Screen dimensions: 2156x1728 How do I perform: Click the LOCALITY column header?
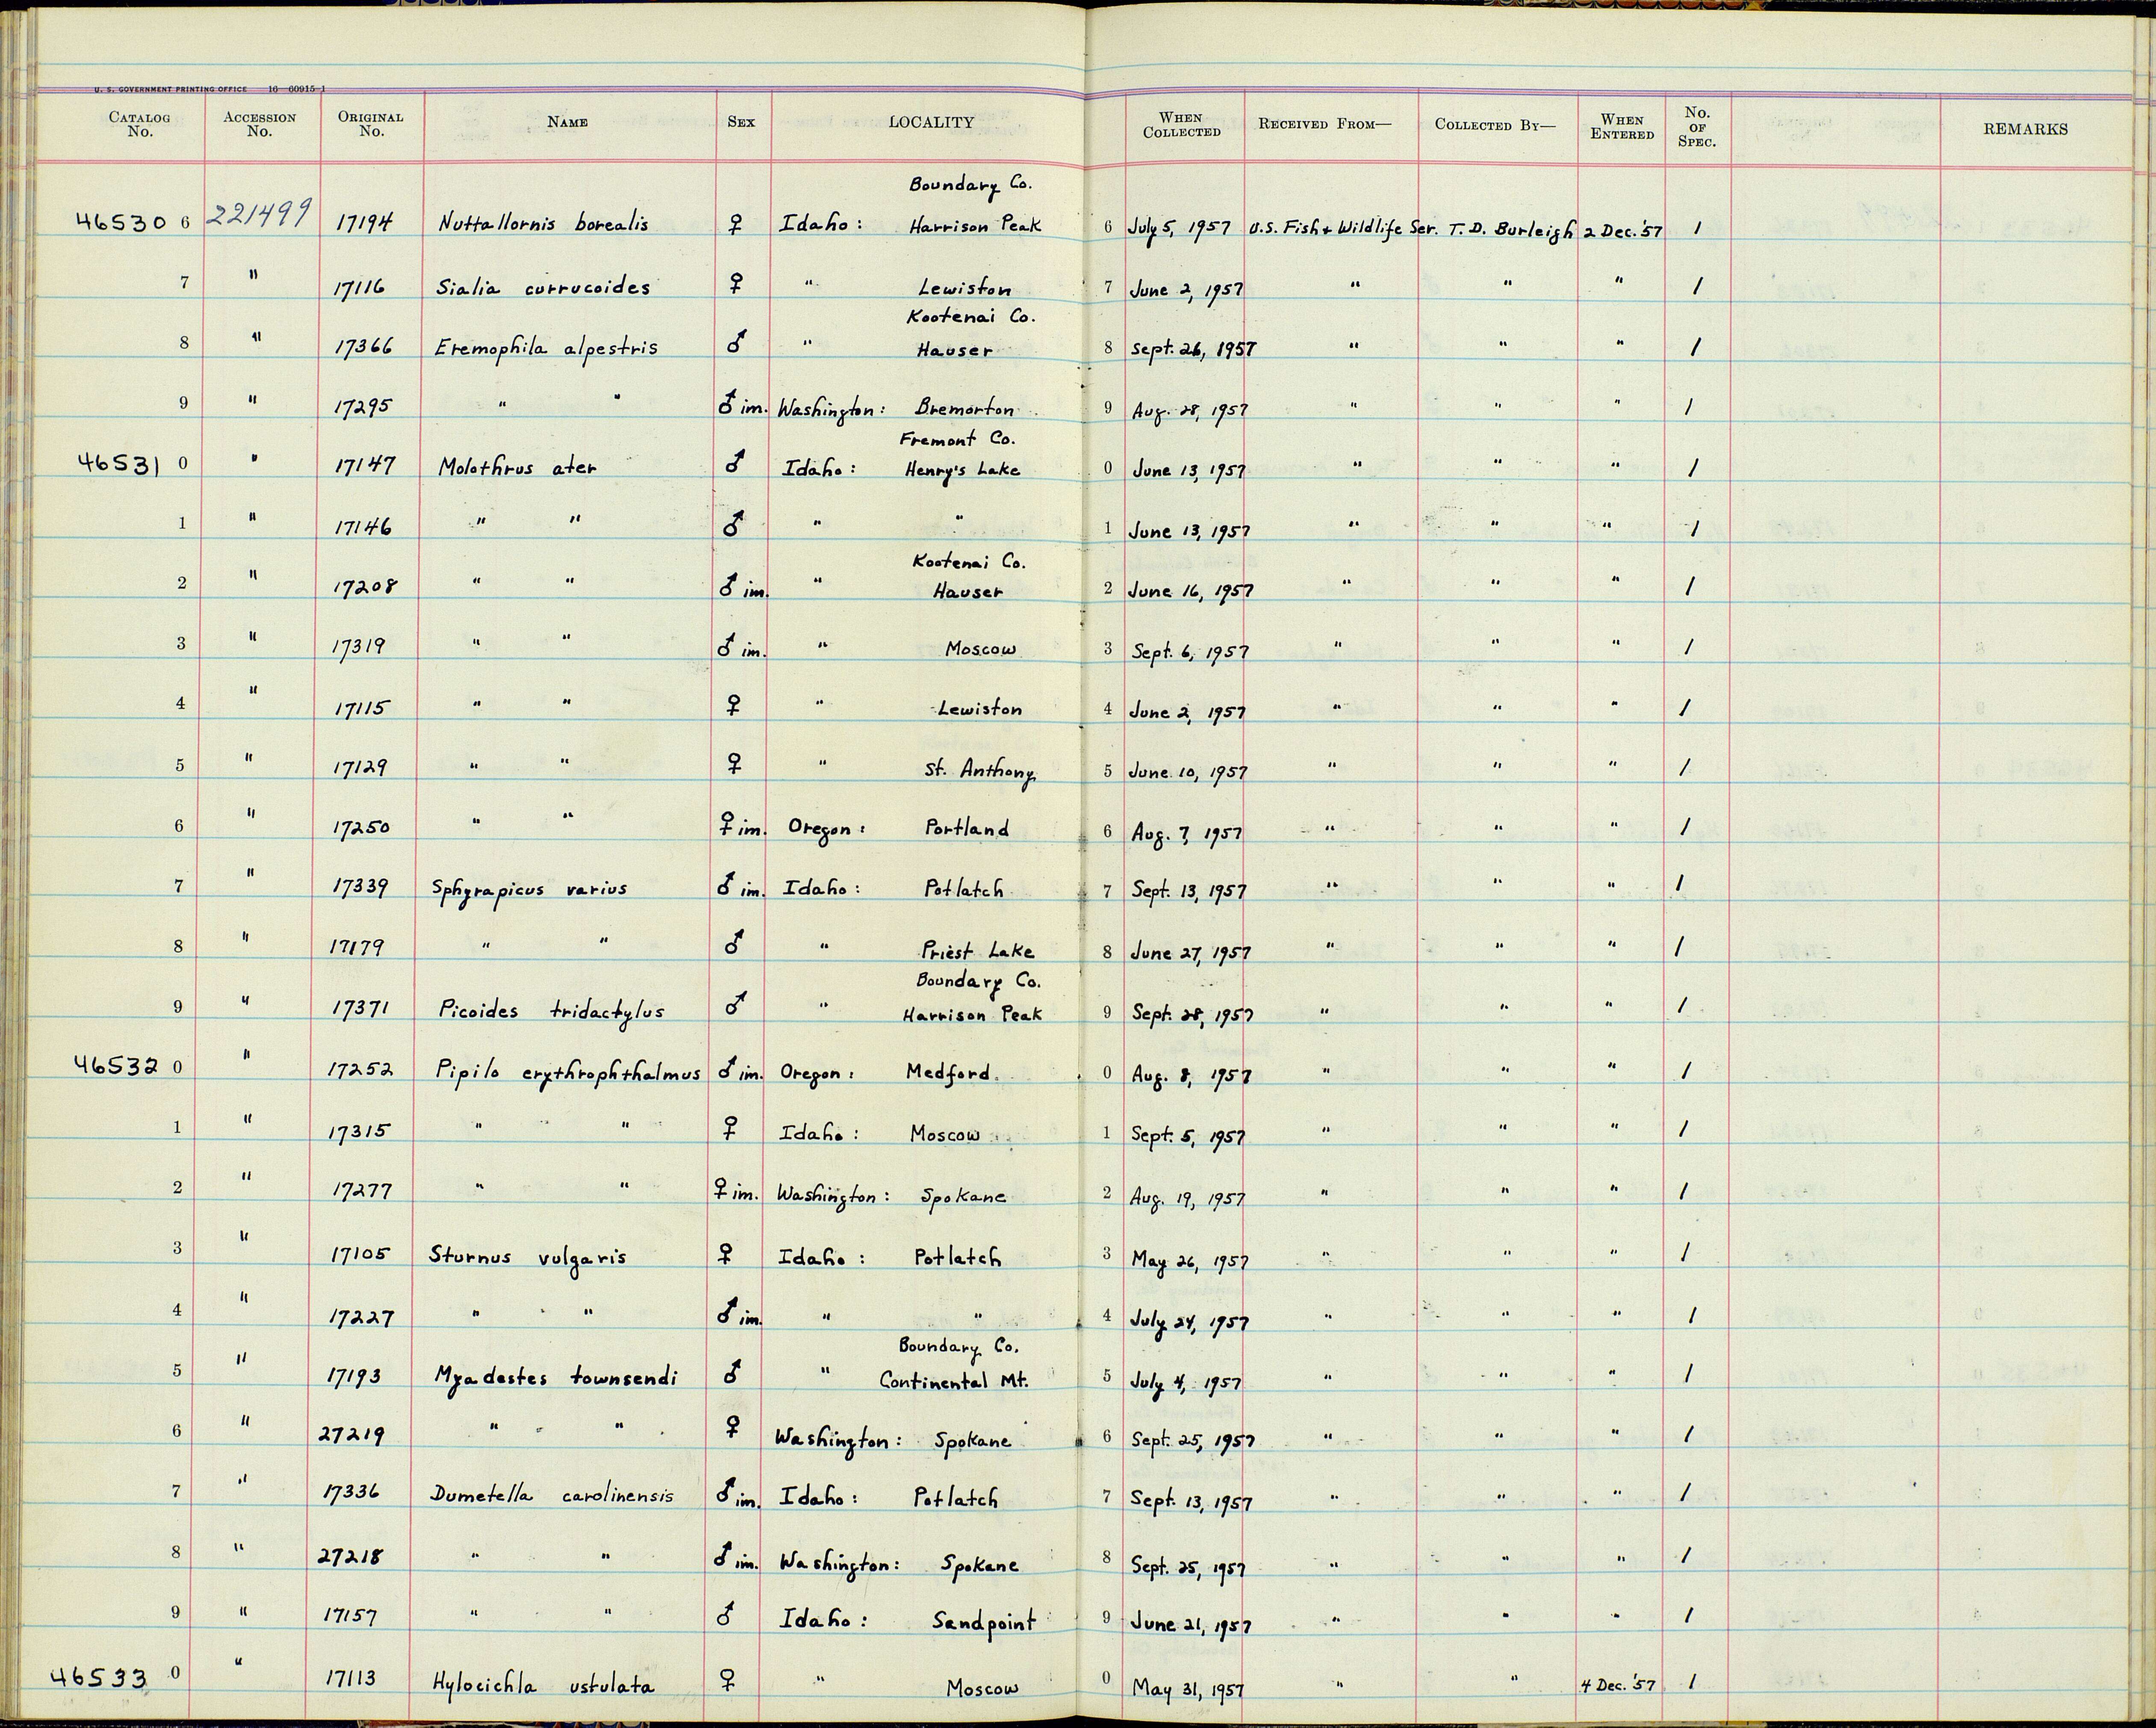click(x=931, y=122)
